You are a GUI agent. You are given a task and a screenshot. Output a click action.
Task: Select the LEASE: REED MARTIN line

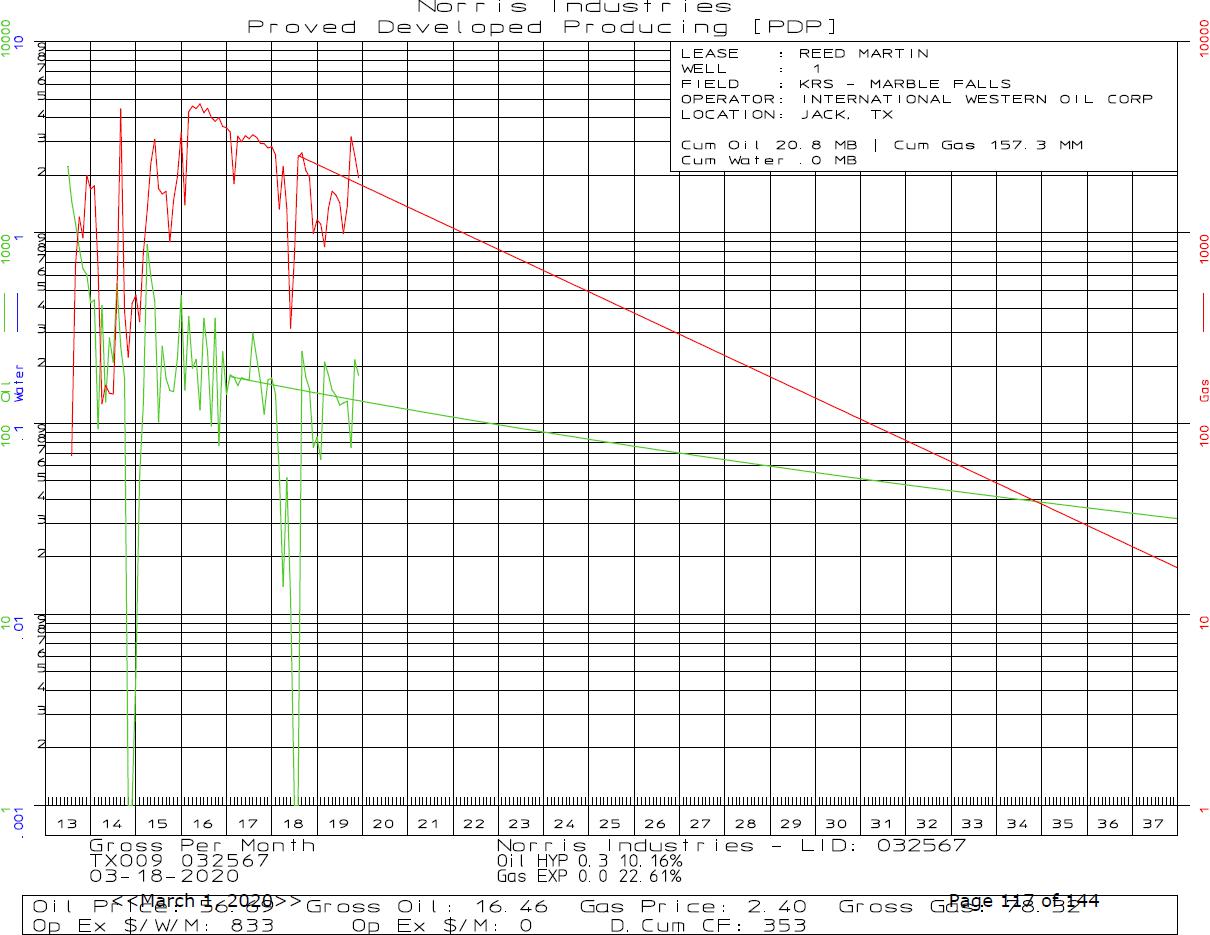(804, 54)
